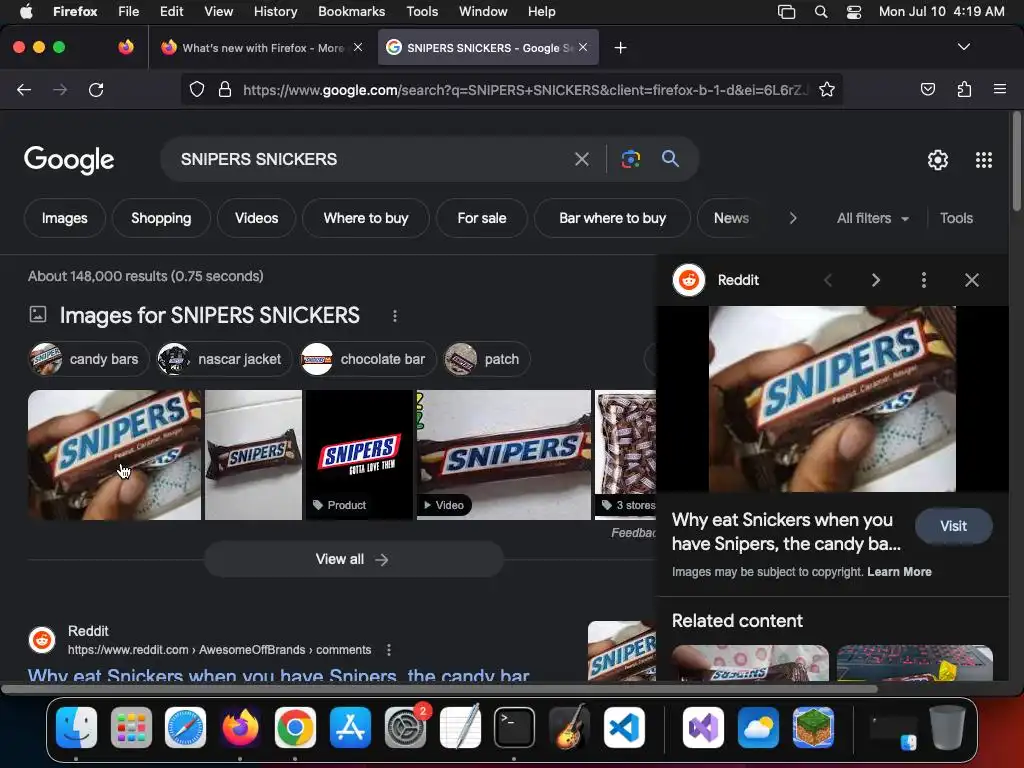The height and width of the screenshot is (768, 1024).
Task: Select the News filter chip
Action: click(x=731, y=218)
